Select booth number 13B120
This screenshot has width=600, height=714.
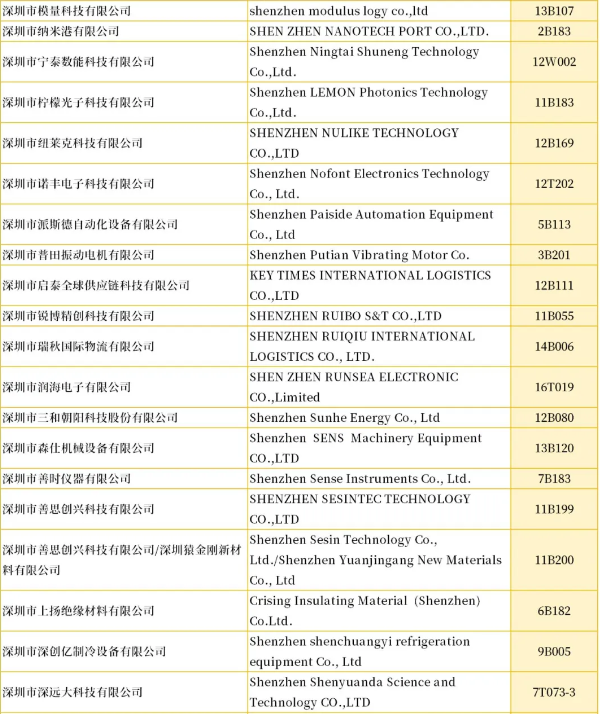pyautogui.click(x=554, y=448)
